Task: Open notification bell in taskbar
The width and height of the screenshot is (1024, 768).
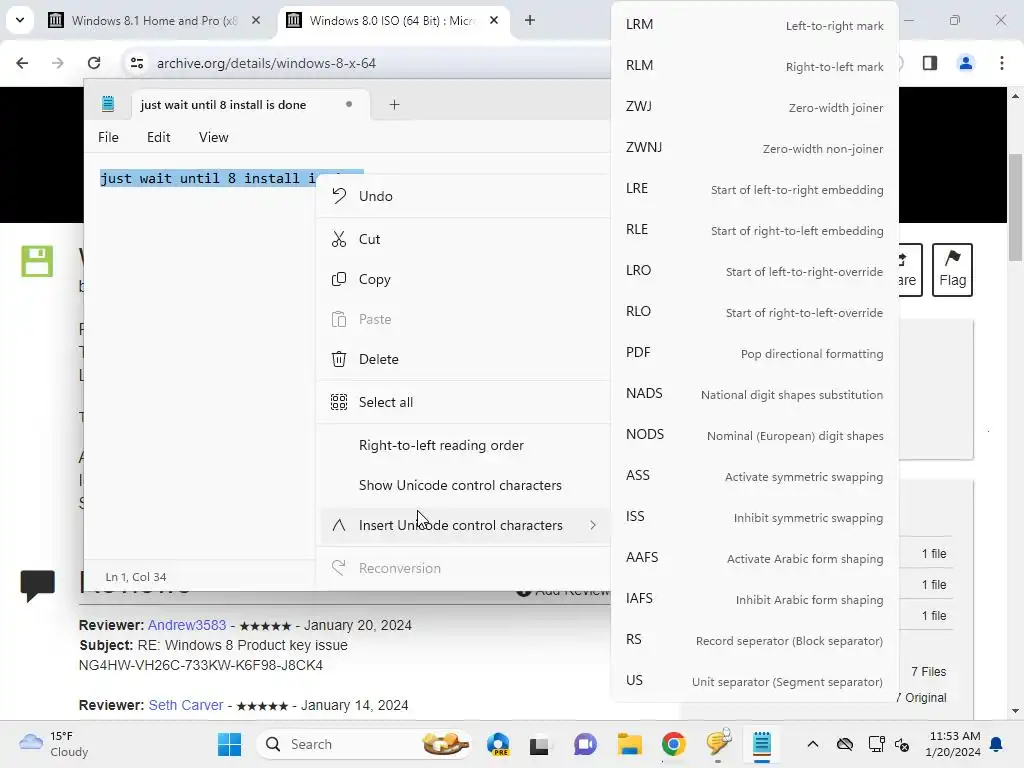Action: tap(997, 744)
